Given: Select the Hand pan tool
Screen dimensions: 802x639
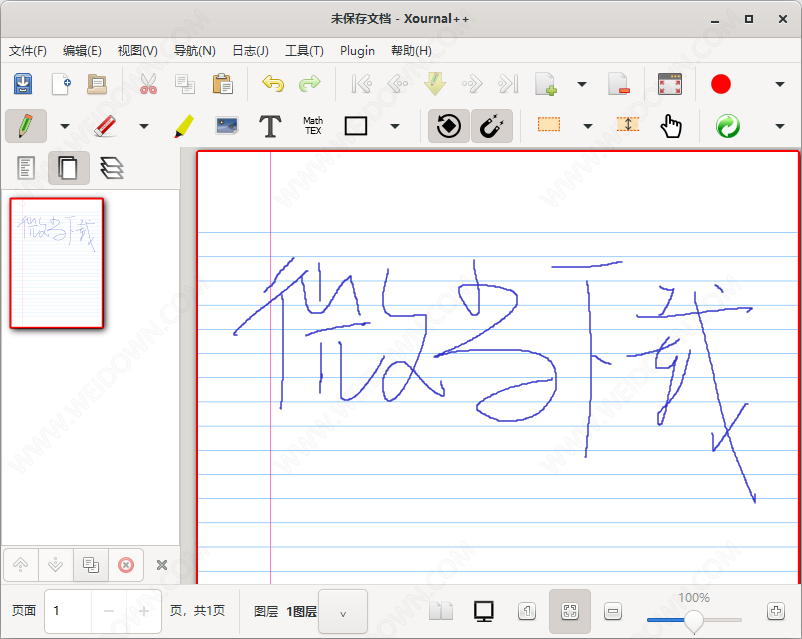Looking at the screenshot, I should (x=671, y=126).
